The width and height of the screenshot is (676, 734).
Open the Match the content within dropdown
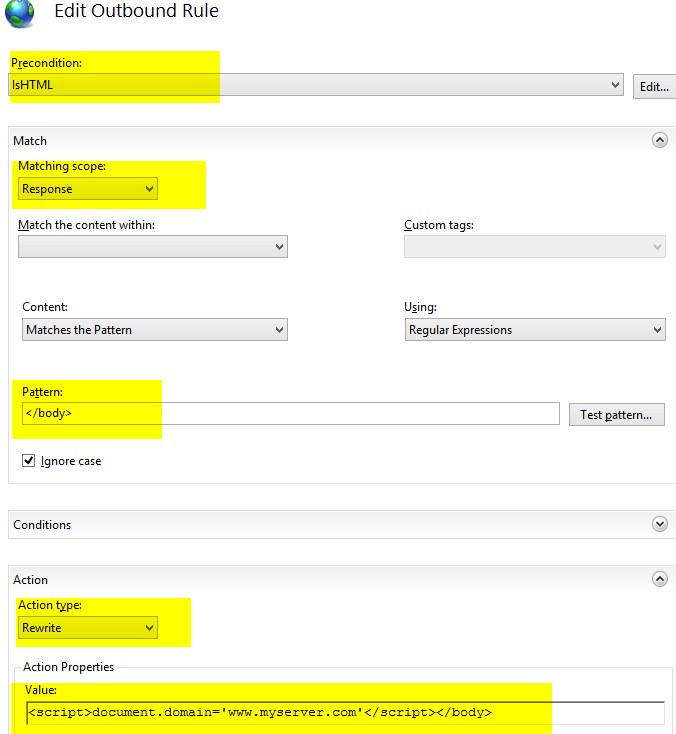click(x=153, y=247)
